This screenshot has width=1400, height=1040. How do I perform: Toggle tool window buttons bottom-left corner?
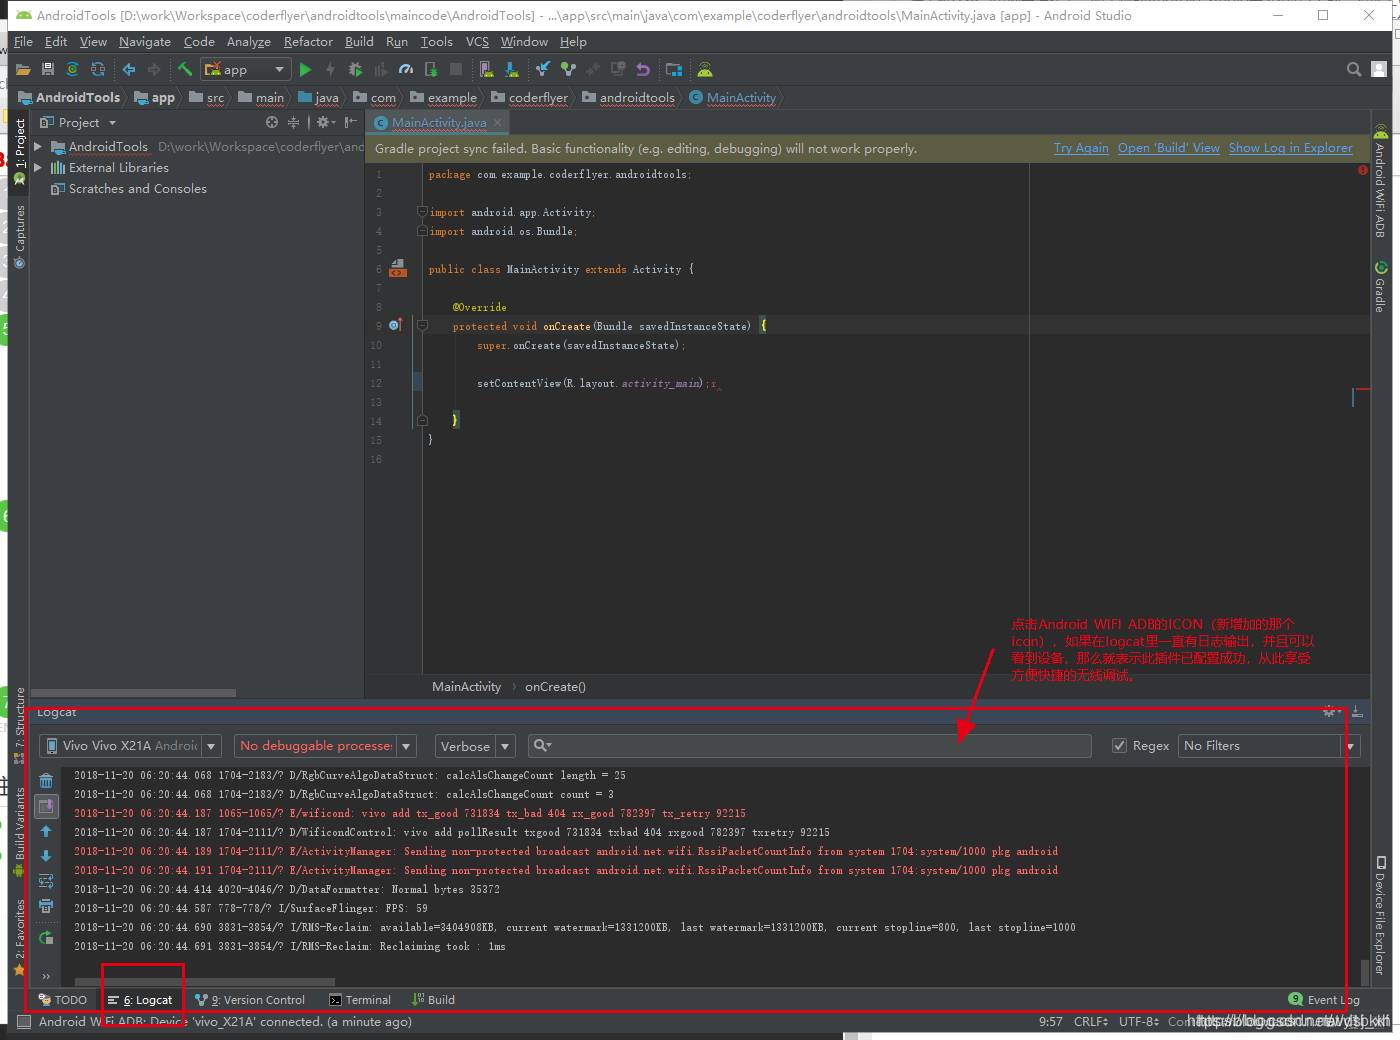[24, 1022]
